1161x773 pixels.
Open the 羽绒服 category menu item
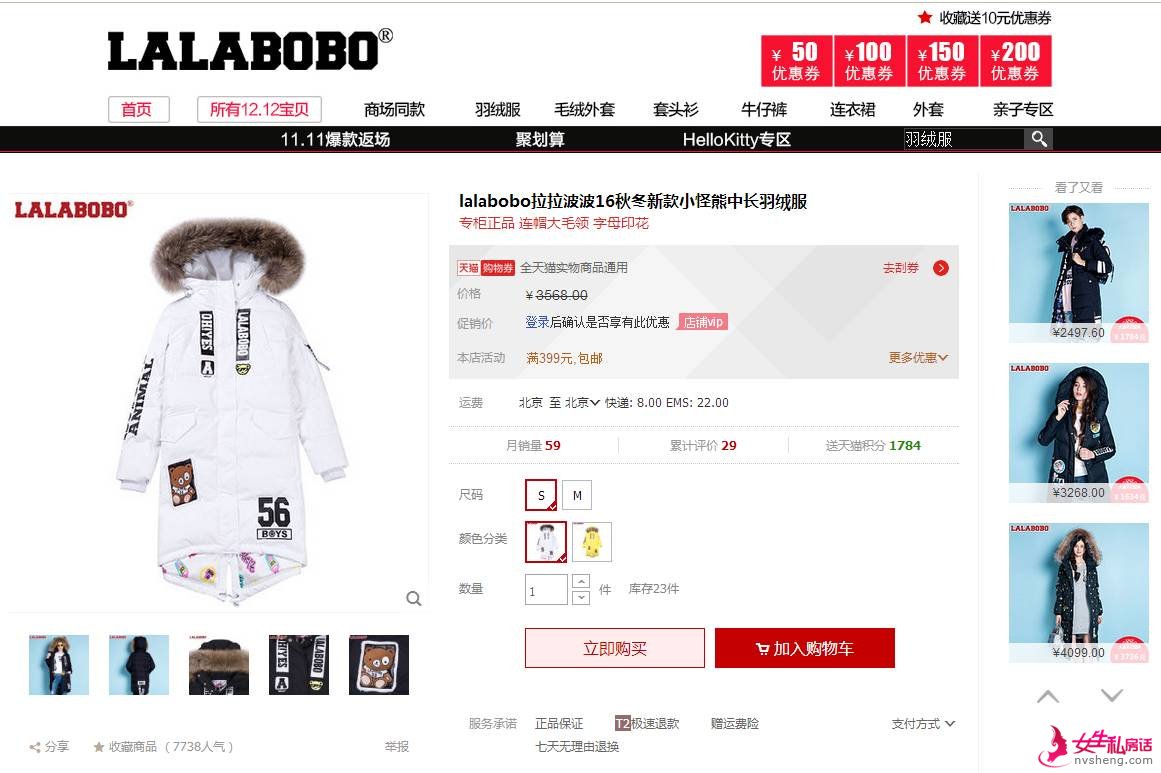click(498, 110)
